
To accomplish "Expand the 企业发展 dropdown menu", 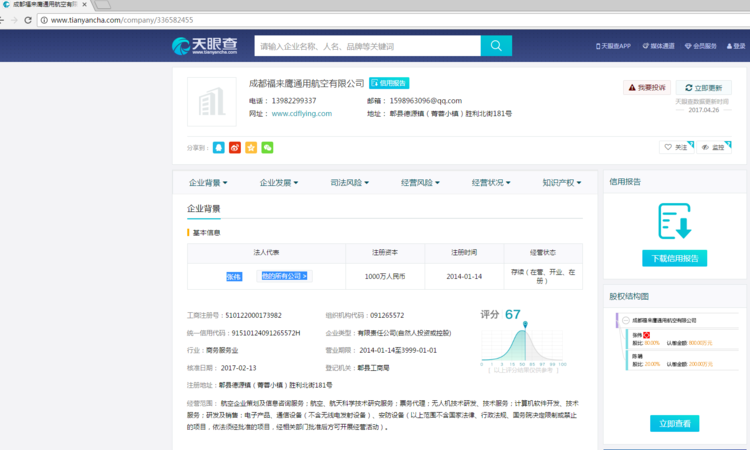I will 279,183.
